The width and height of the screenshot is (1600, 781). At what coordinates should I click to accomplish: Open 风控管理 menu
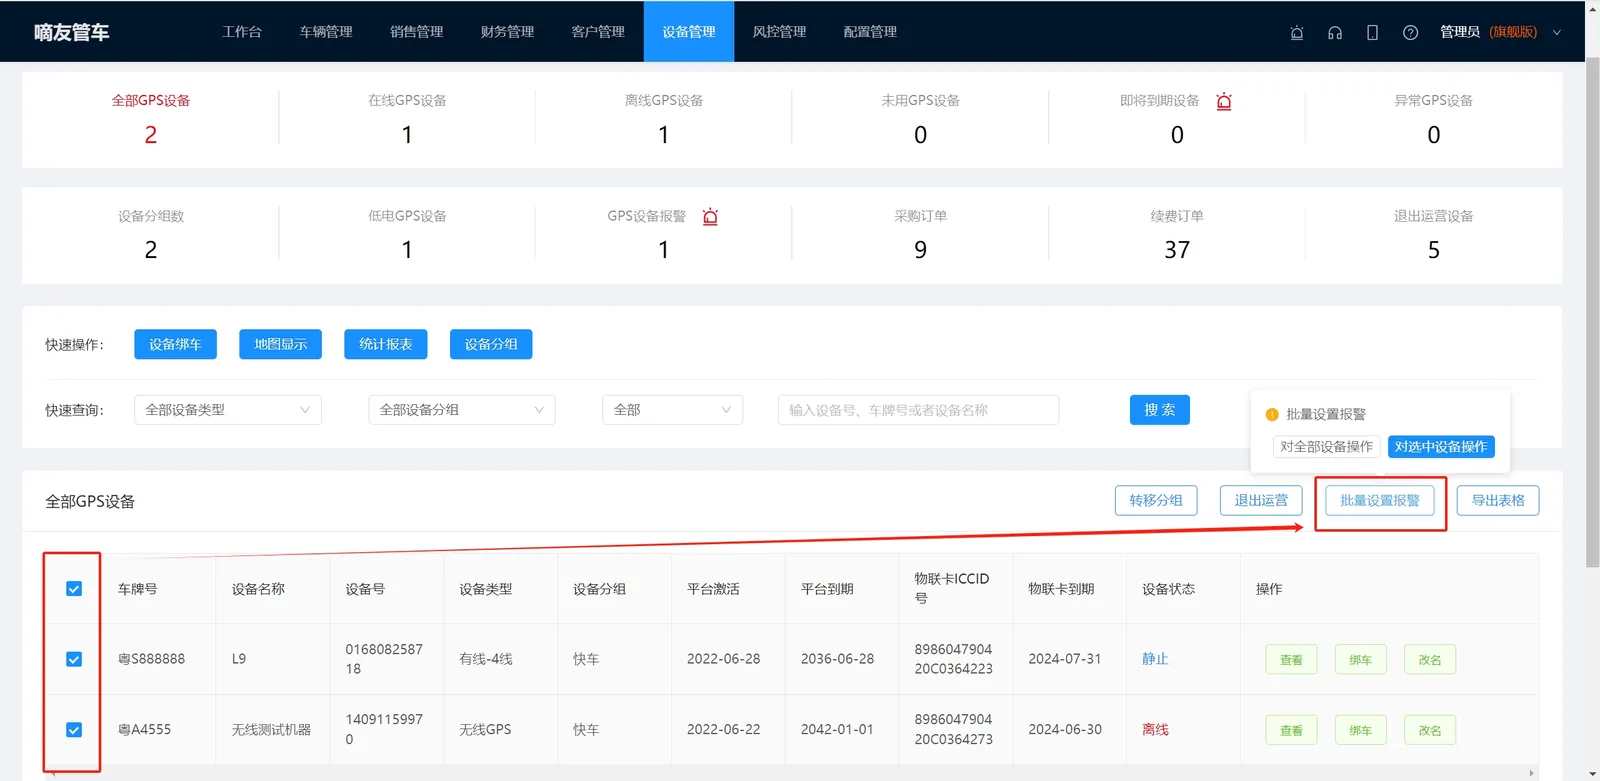(779, 32)
